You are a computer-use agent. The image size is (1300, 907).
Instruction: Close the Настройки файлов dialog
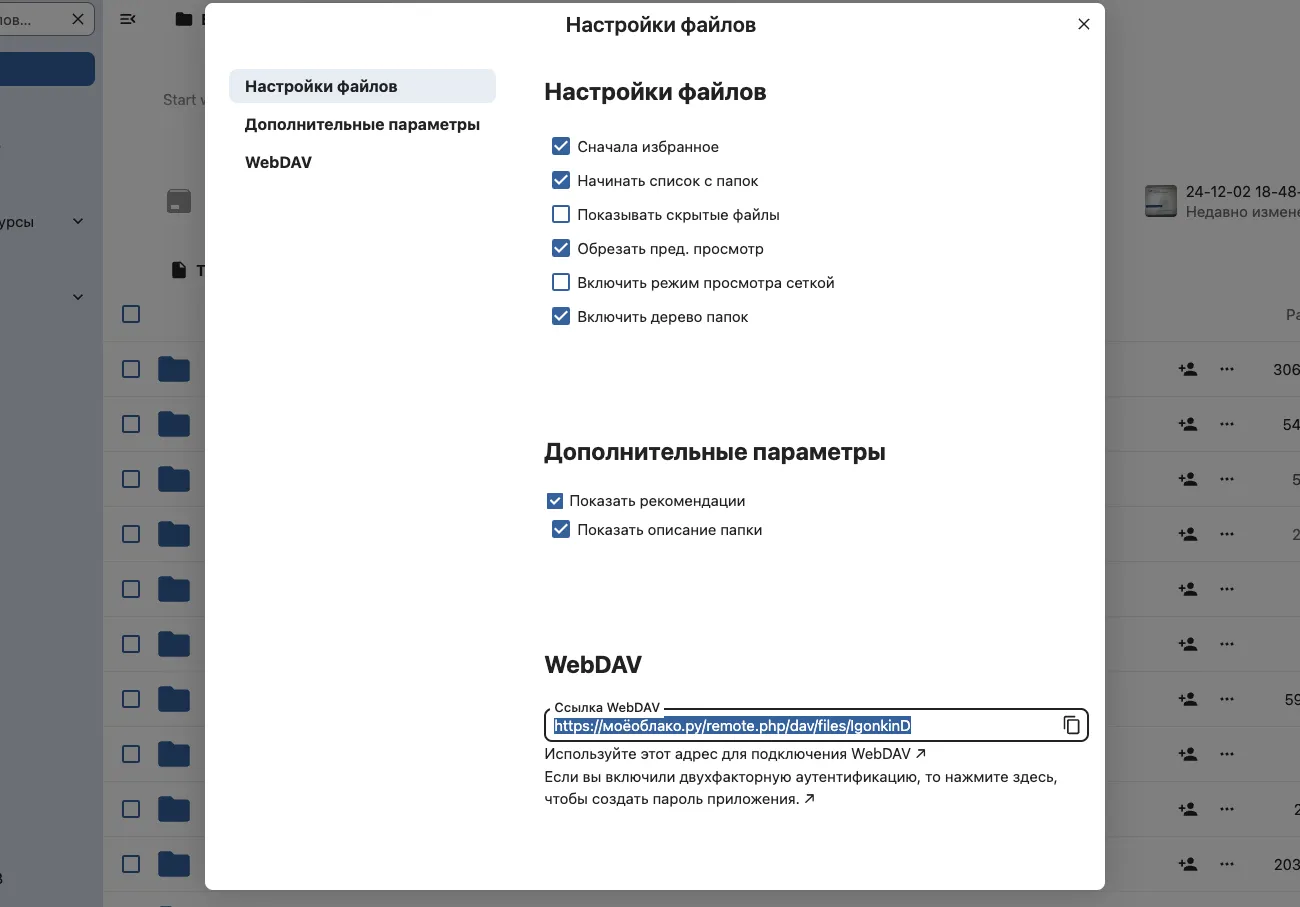(1084, 25)
